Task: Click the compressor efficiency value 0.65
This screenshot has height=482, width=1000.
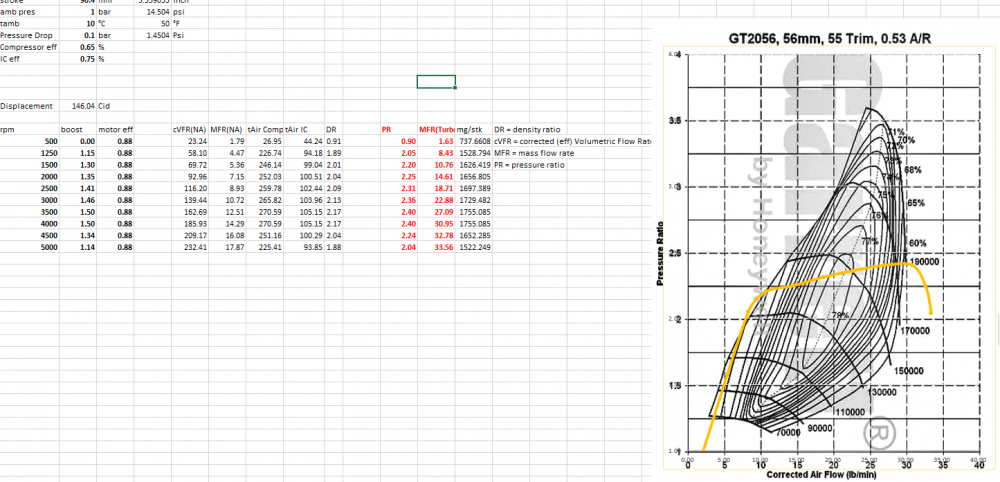Action: coord(78,47)
